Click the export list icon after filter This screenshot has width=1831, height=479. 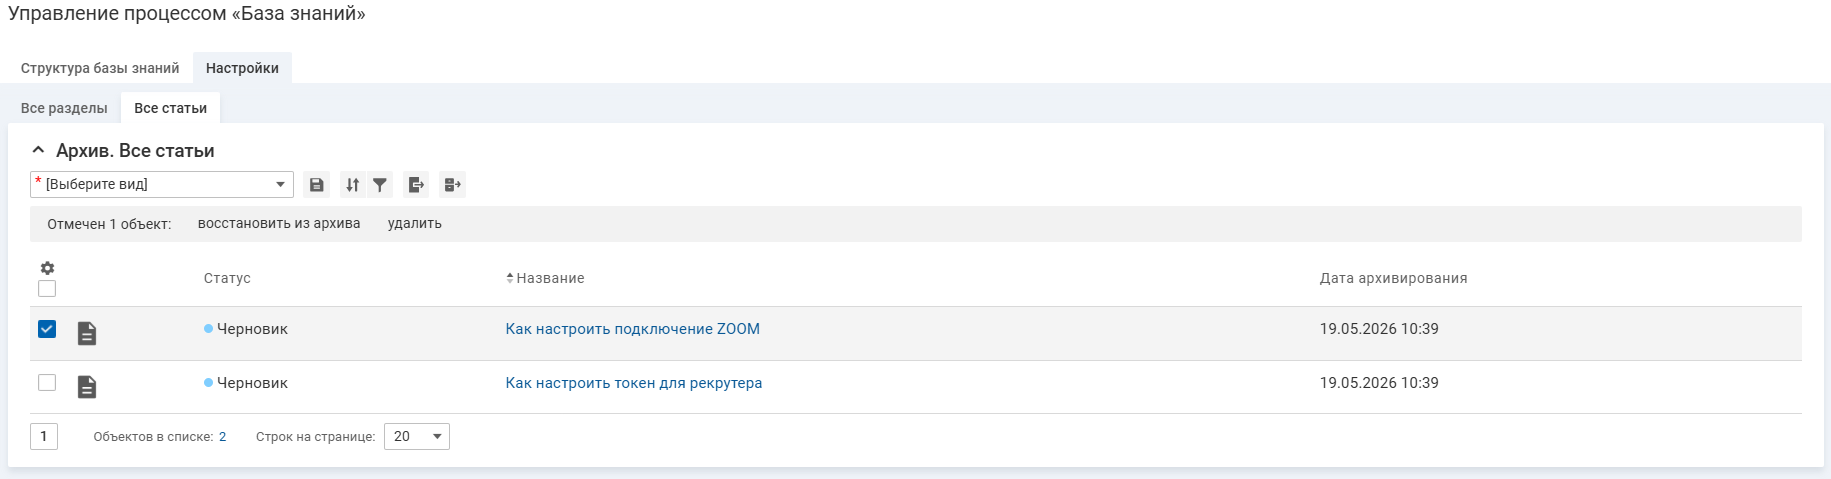coord(416,185)
